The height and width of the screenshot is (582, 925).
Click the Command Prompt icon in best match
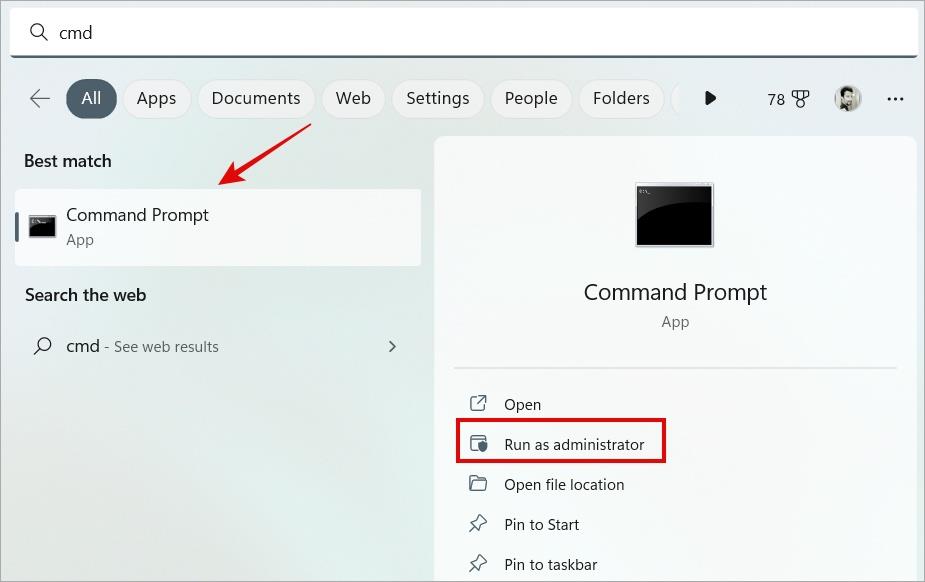(x=42, y=226)
